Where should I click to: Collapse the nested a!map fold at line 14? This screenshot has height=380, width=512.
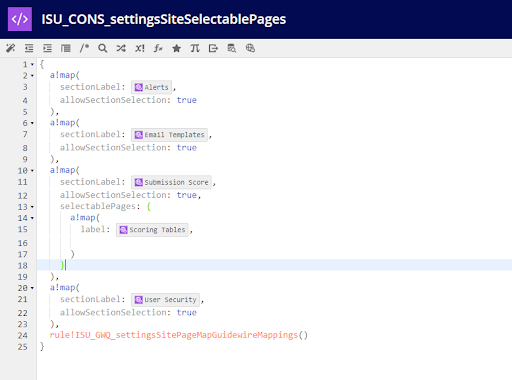[32, 218]
